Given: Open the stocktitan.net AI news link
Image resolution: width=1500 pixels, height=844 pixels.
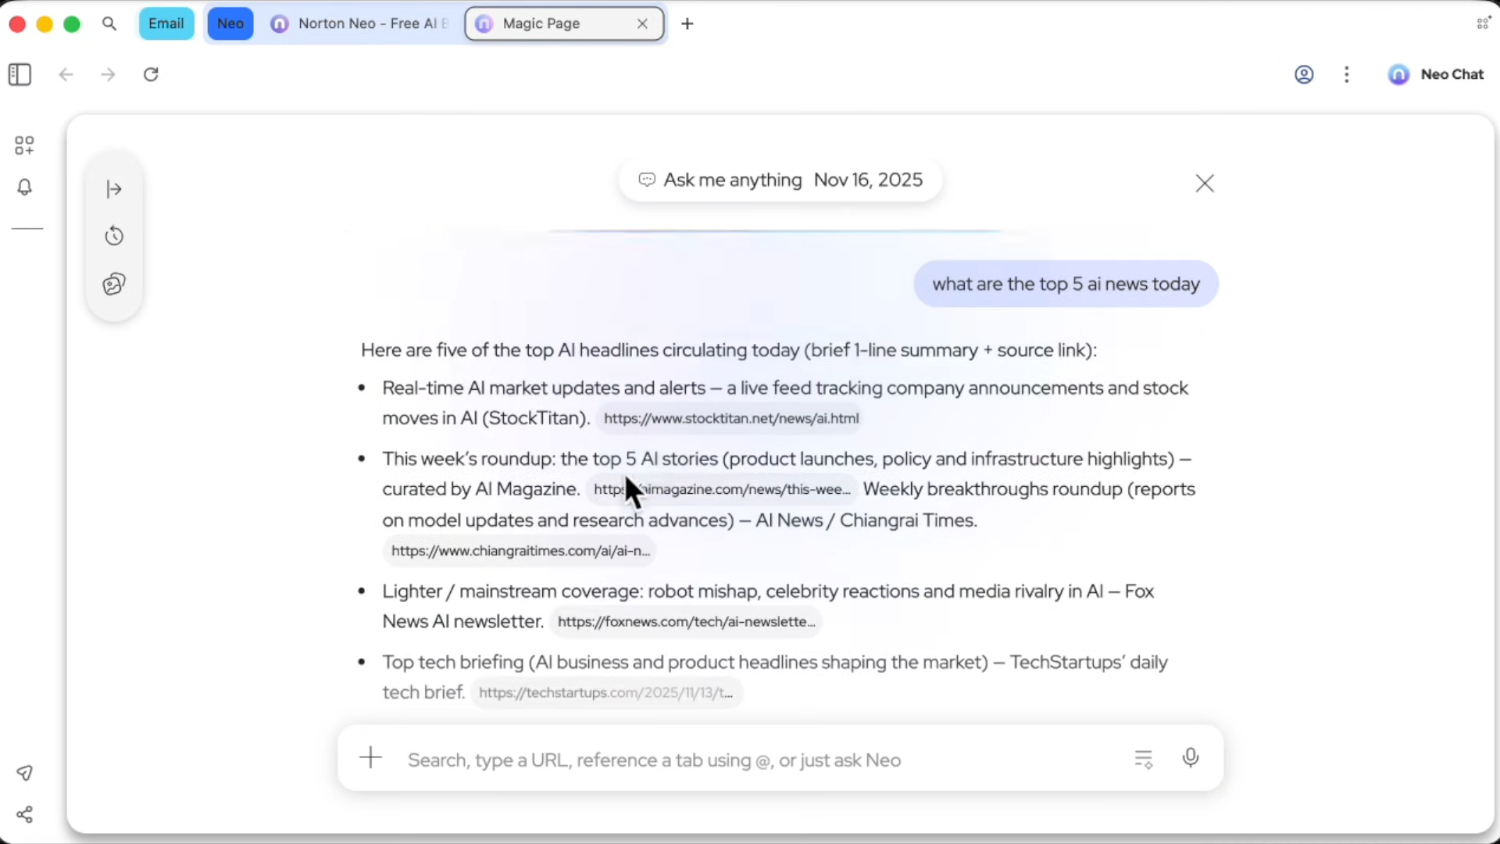Looking at the screenshot, I should 731,419.
